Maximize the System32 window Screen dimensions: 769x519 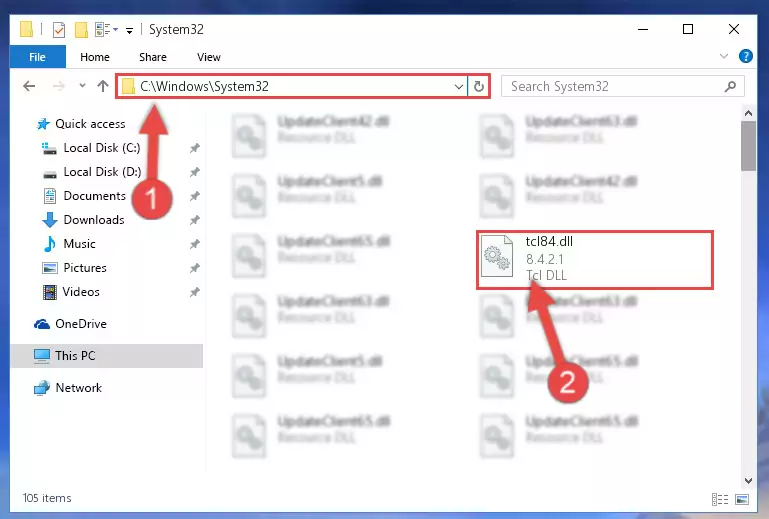click(x=688, y=29)
